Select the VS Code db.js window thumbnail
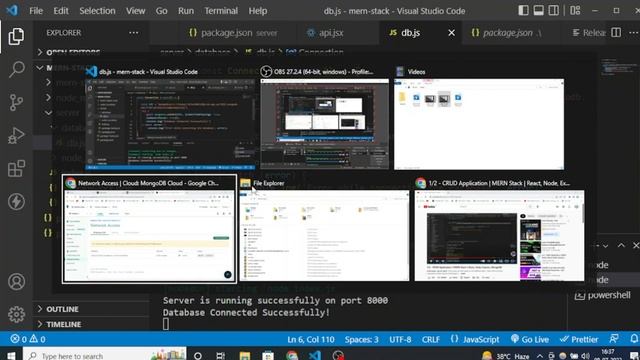 tap(170, 118)
